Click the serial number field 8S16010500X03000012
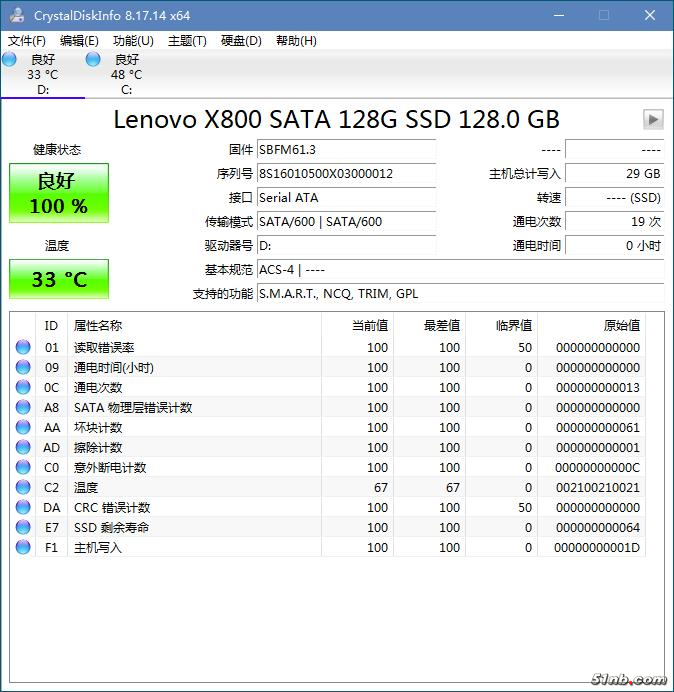The image size is (674, 692). 346,173
